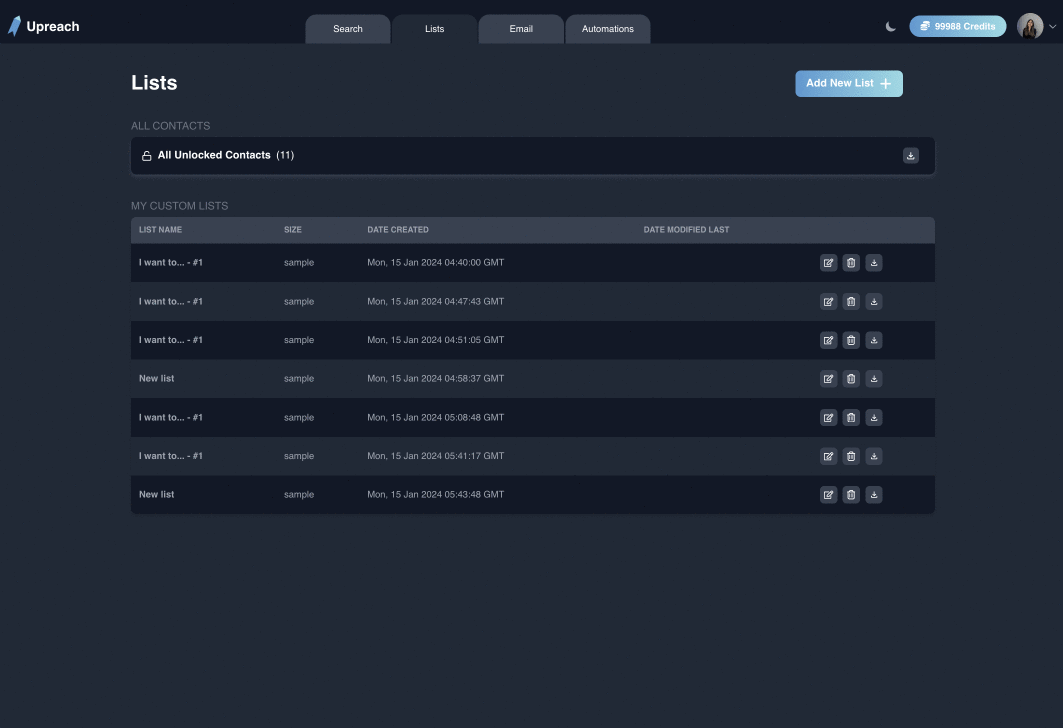Image resolution: width=1063 pixels, height=728 pixels.
Task: Edit the New list created at 04:58:37
Action: (828, 379)
